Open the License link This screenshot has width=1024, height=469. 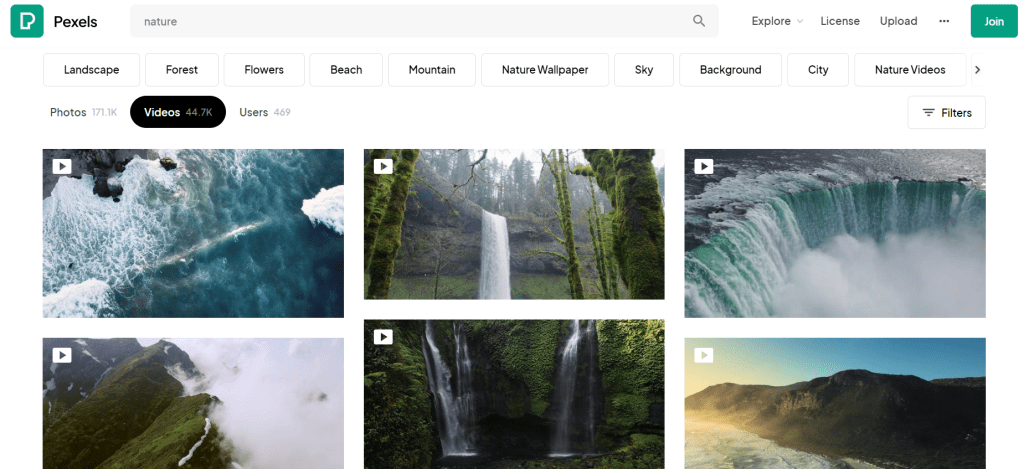click(x=839, y=21)
